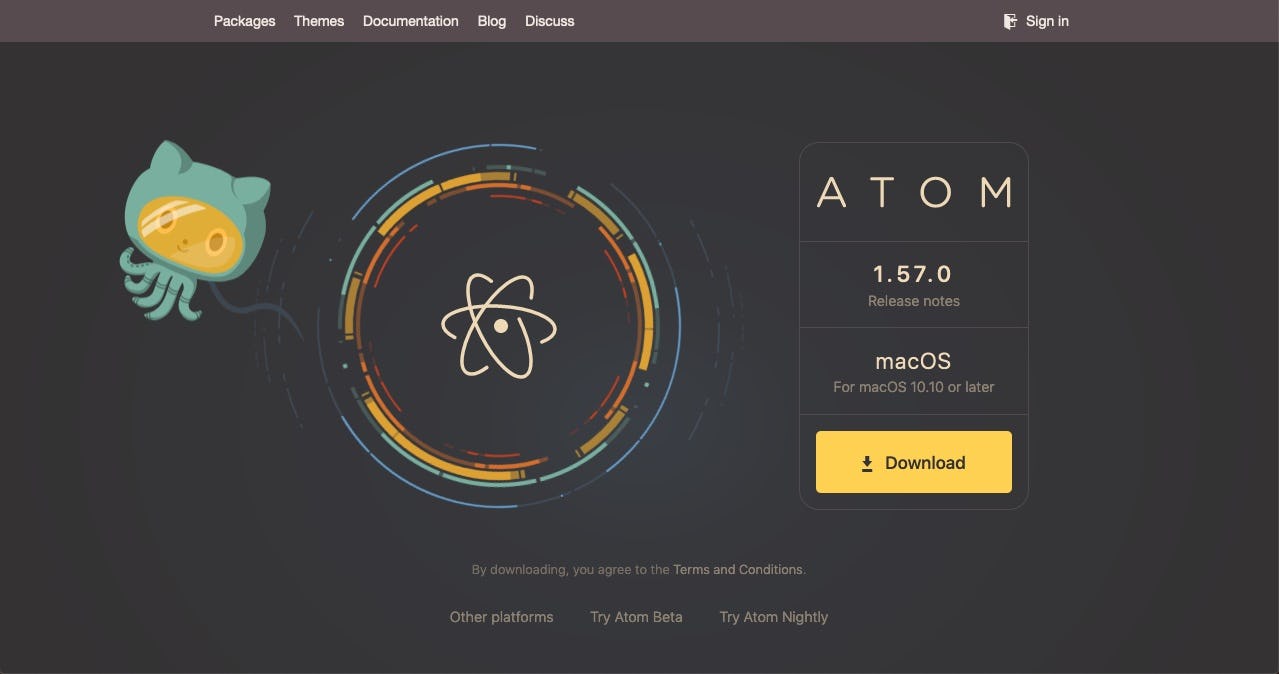Open the Packages page from the navigation
This screenshot has width=1279, height=674.
244,20
